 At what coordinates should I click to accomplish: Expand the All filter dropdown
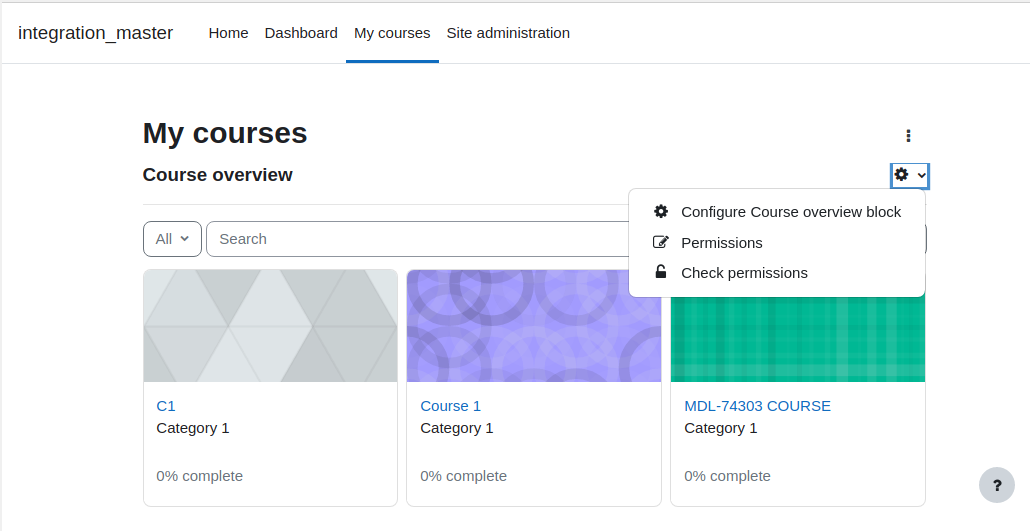point(172,239)
